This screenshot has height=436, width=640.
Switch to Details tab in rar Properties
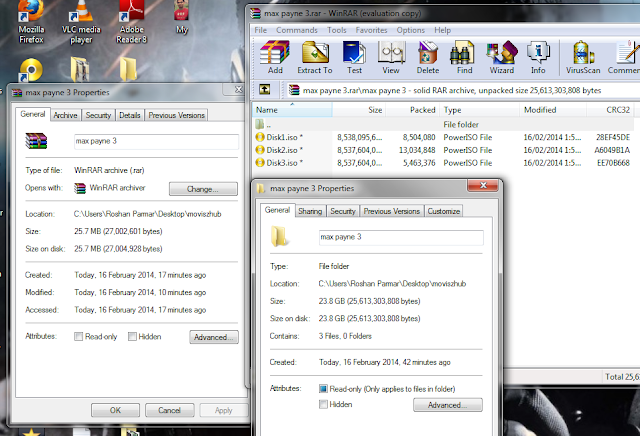(x=130, y=115)
